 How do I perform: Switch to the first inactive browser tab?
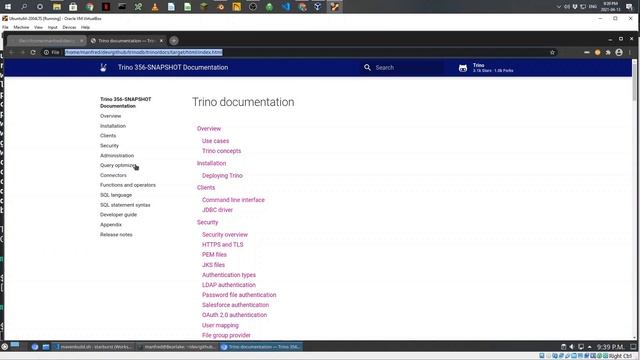(46, 41)
